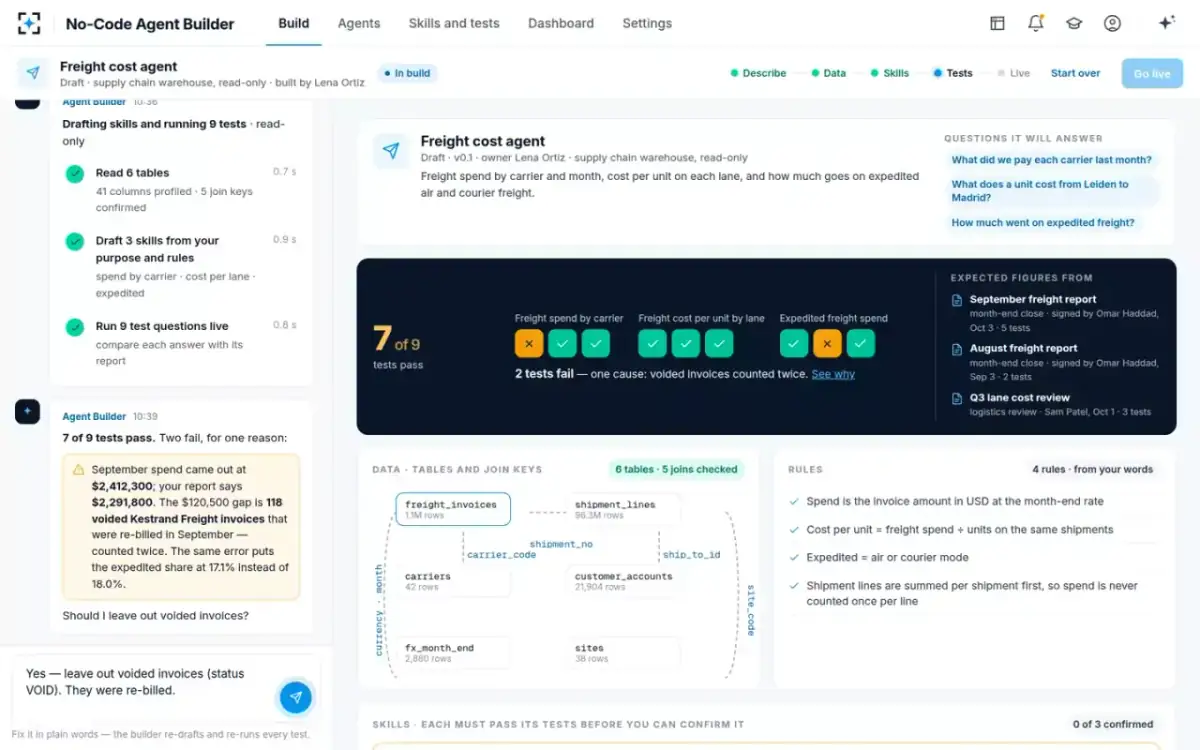The height and width of the screenshot is (750, 1200).
Task: Click the In build status badge
Action: (x=408, y=73)
